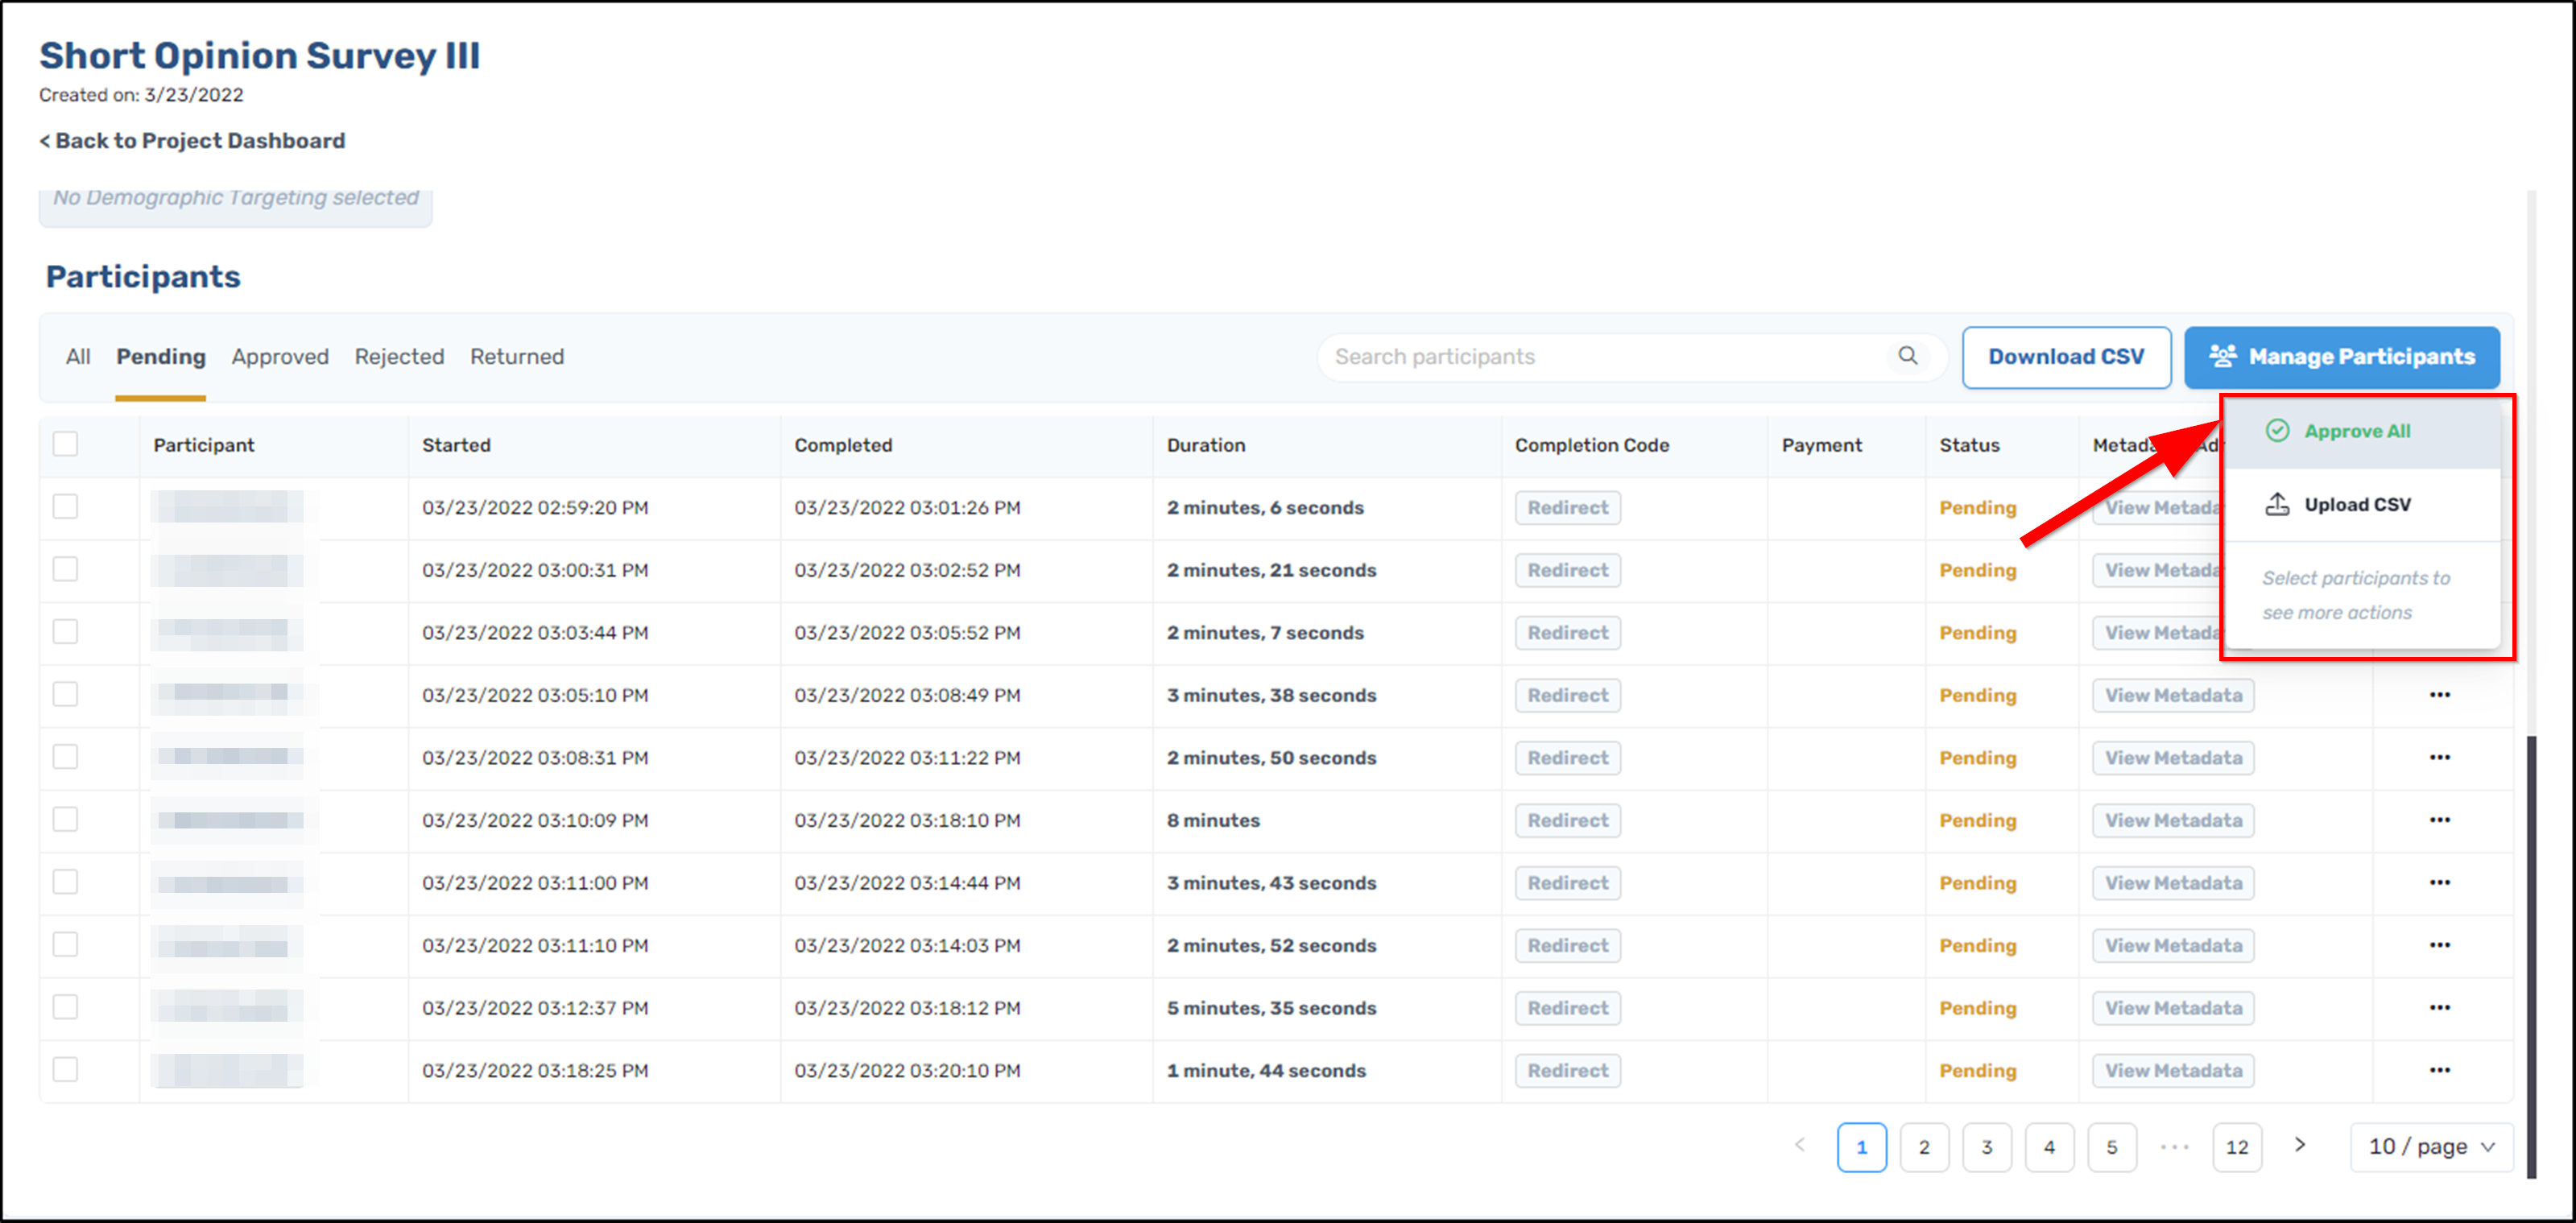This screenshot has width=2576, height=1223.
Task: View Metadata for 1 minute, 44 seconds row
Action: 2173,1070
